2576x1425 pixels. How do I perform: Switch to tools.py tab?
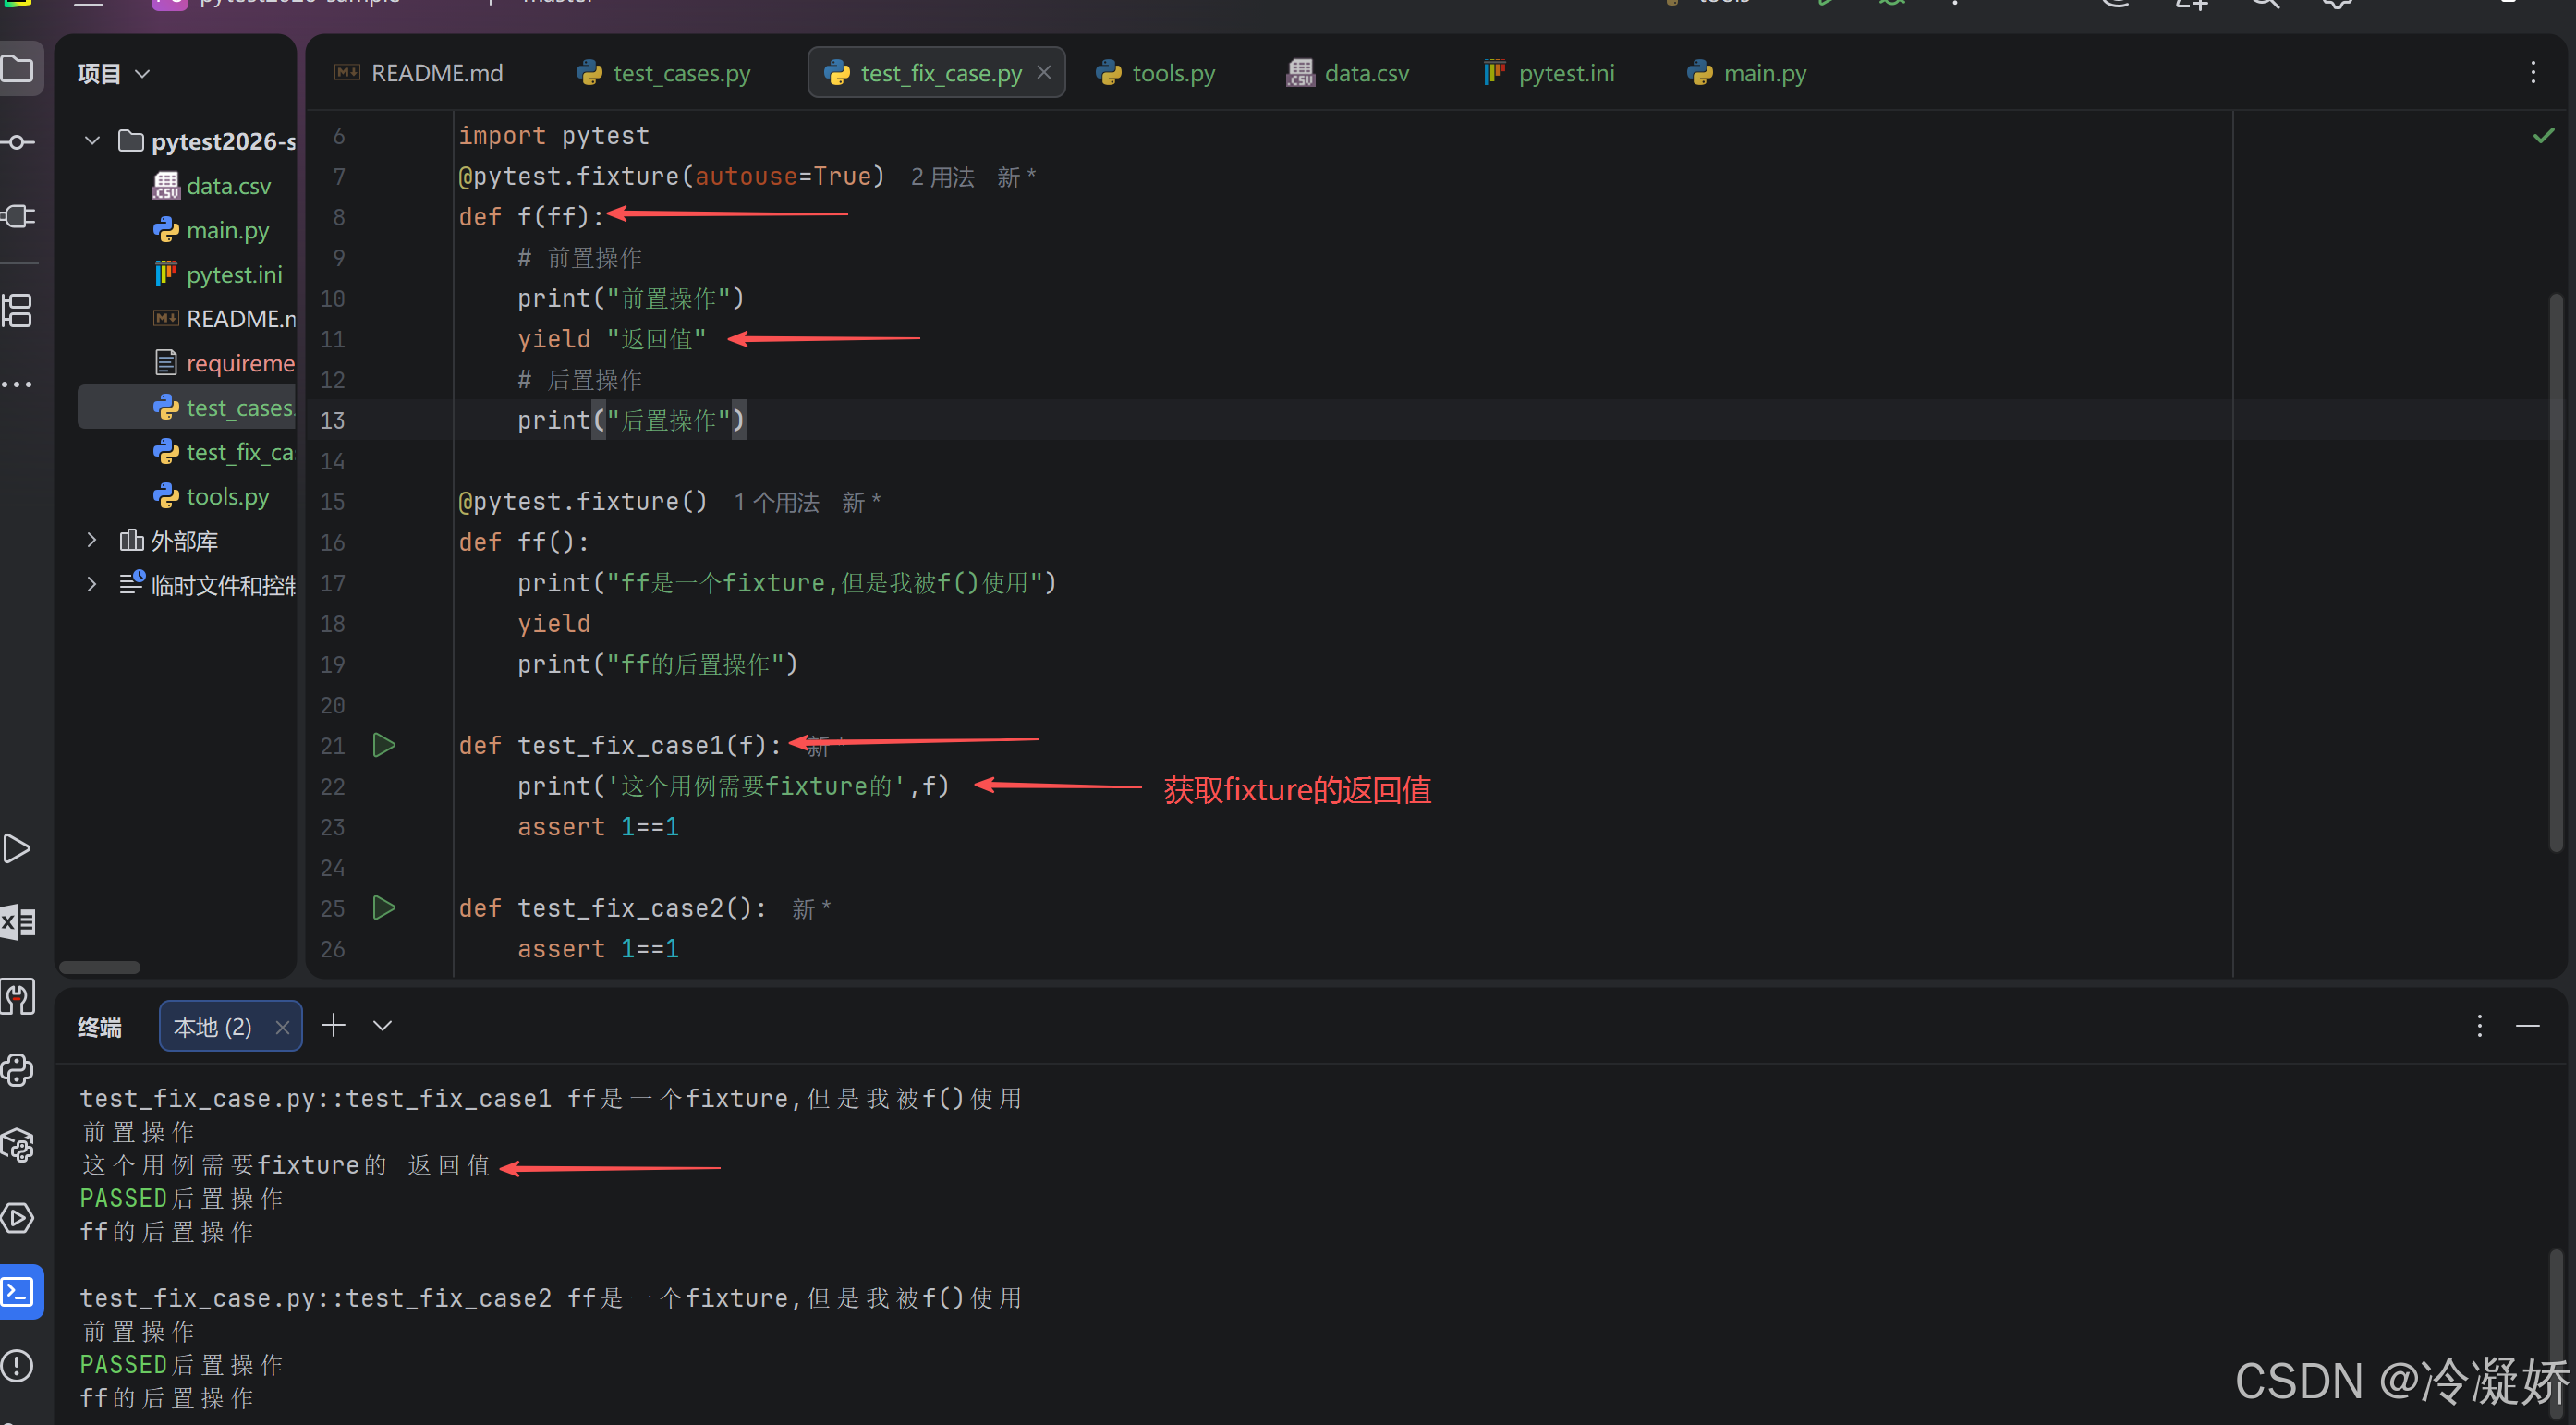point(1156,73)
